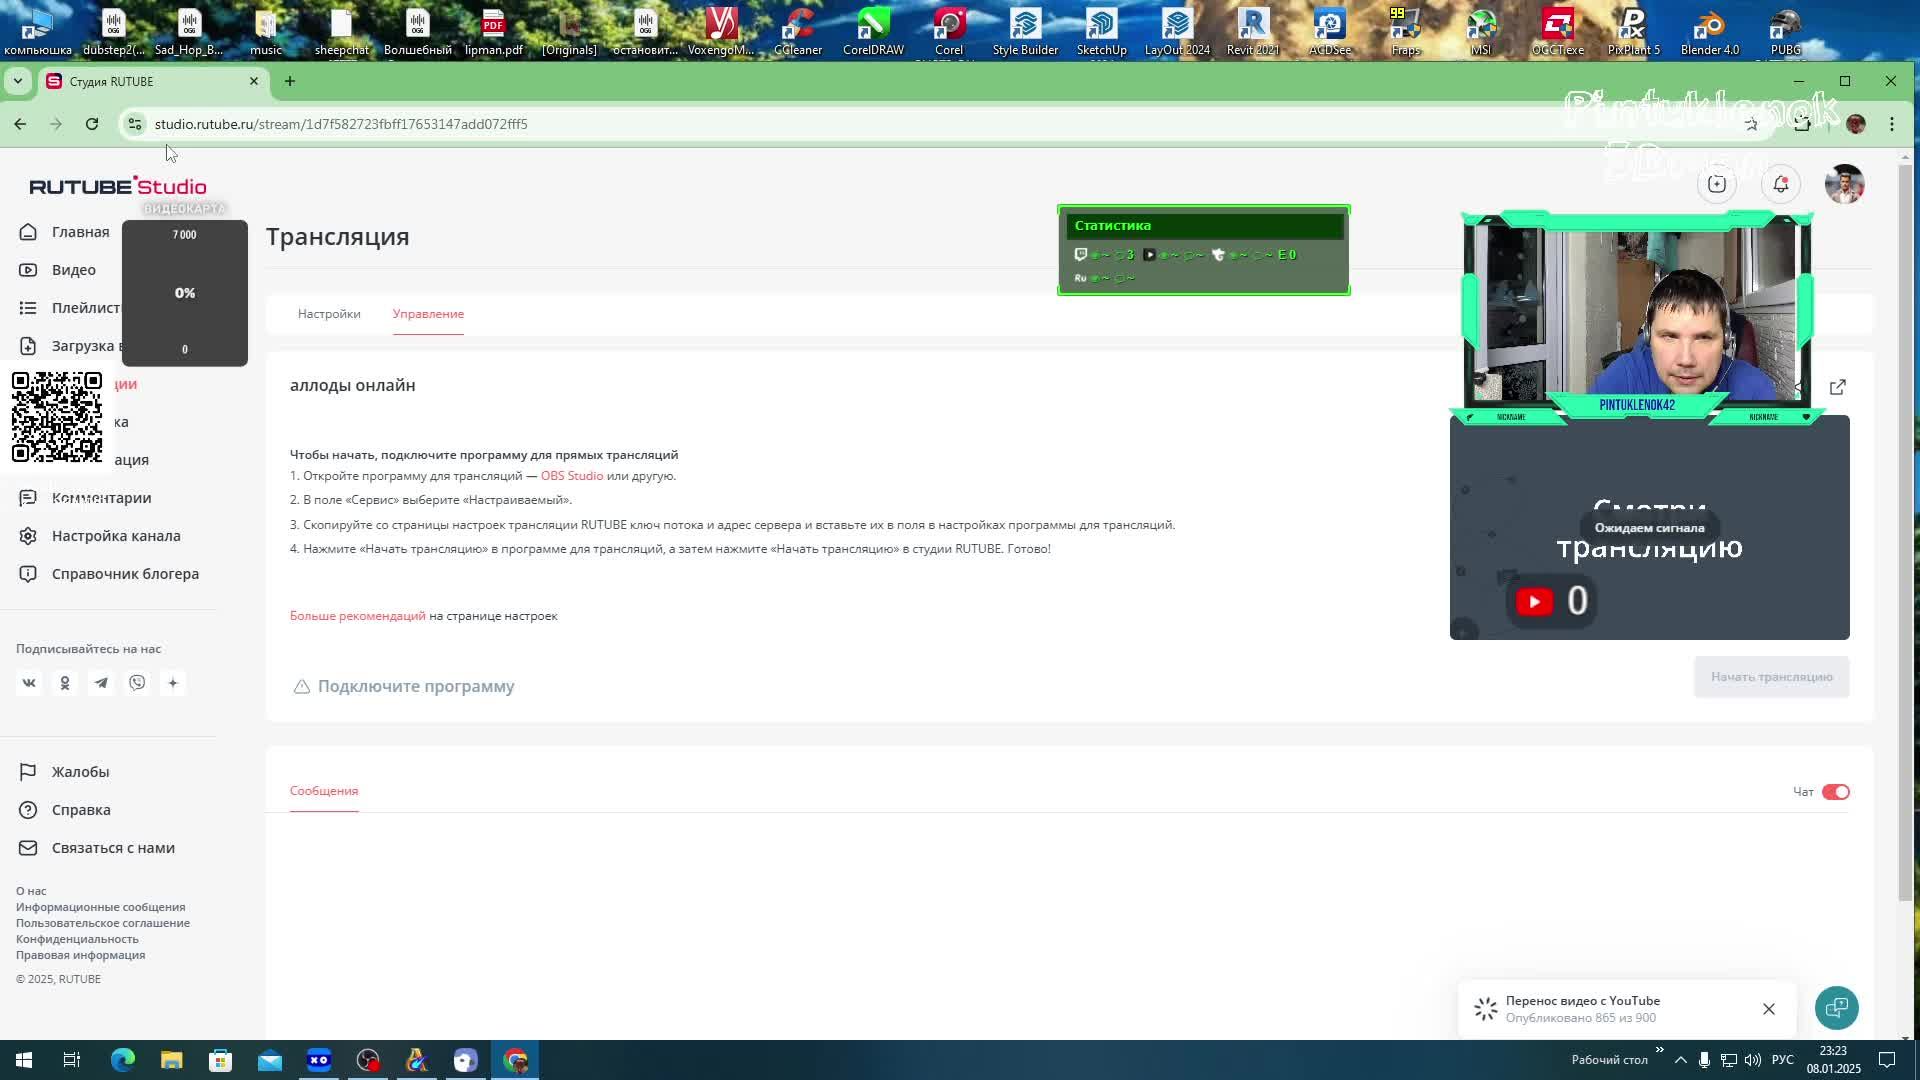
Task: Open stream preview in new window
Action: (1837, 387)
